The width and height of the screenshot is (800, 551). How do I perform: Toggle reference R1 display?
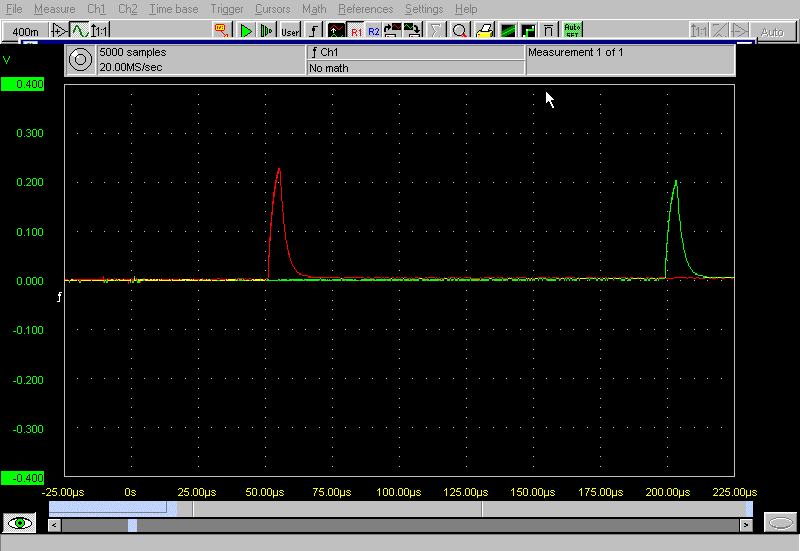[x=356, y=31]
